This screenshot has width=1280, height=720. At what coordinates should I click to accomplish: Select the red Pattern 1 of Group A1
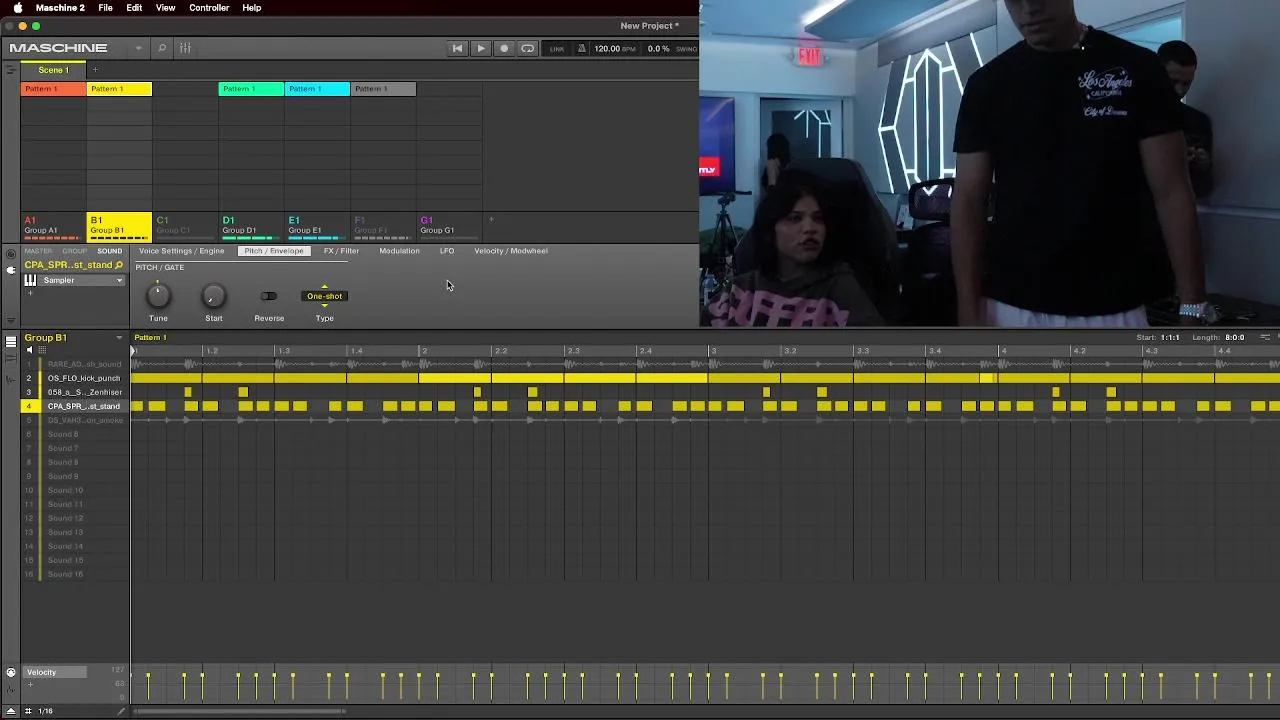point(53,89)
